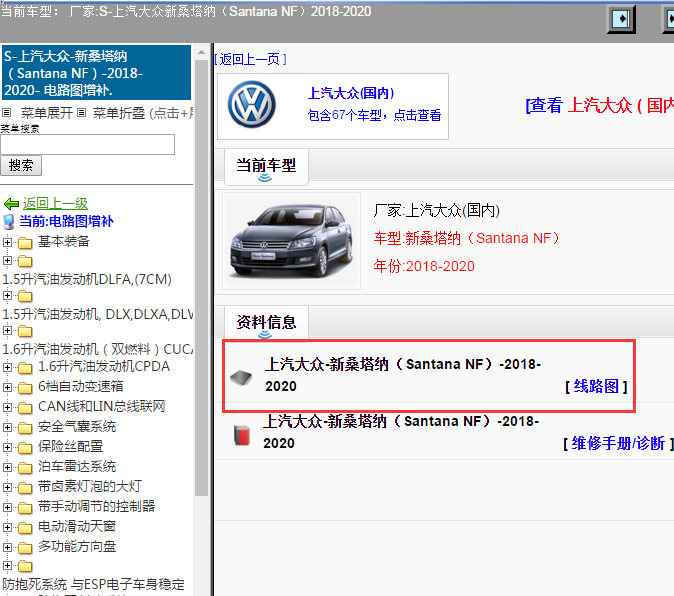The height and width of the screenshot is (596, 674).
Task: Open folder icon of 1.6升汽油发动机CPDA
Action: (x=25, y=368)
